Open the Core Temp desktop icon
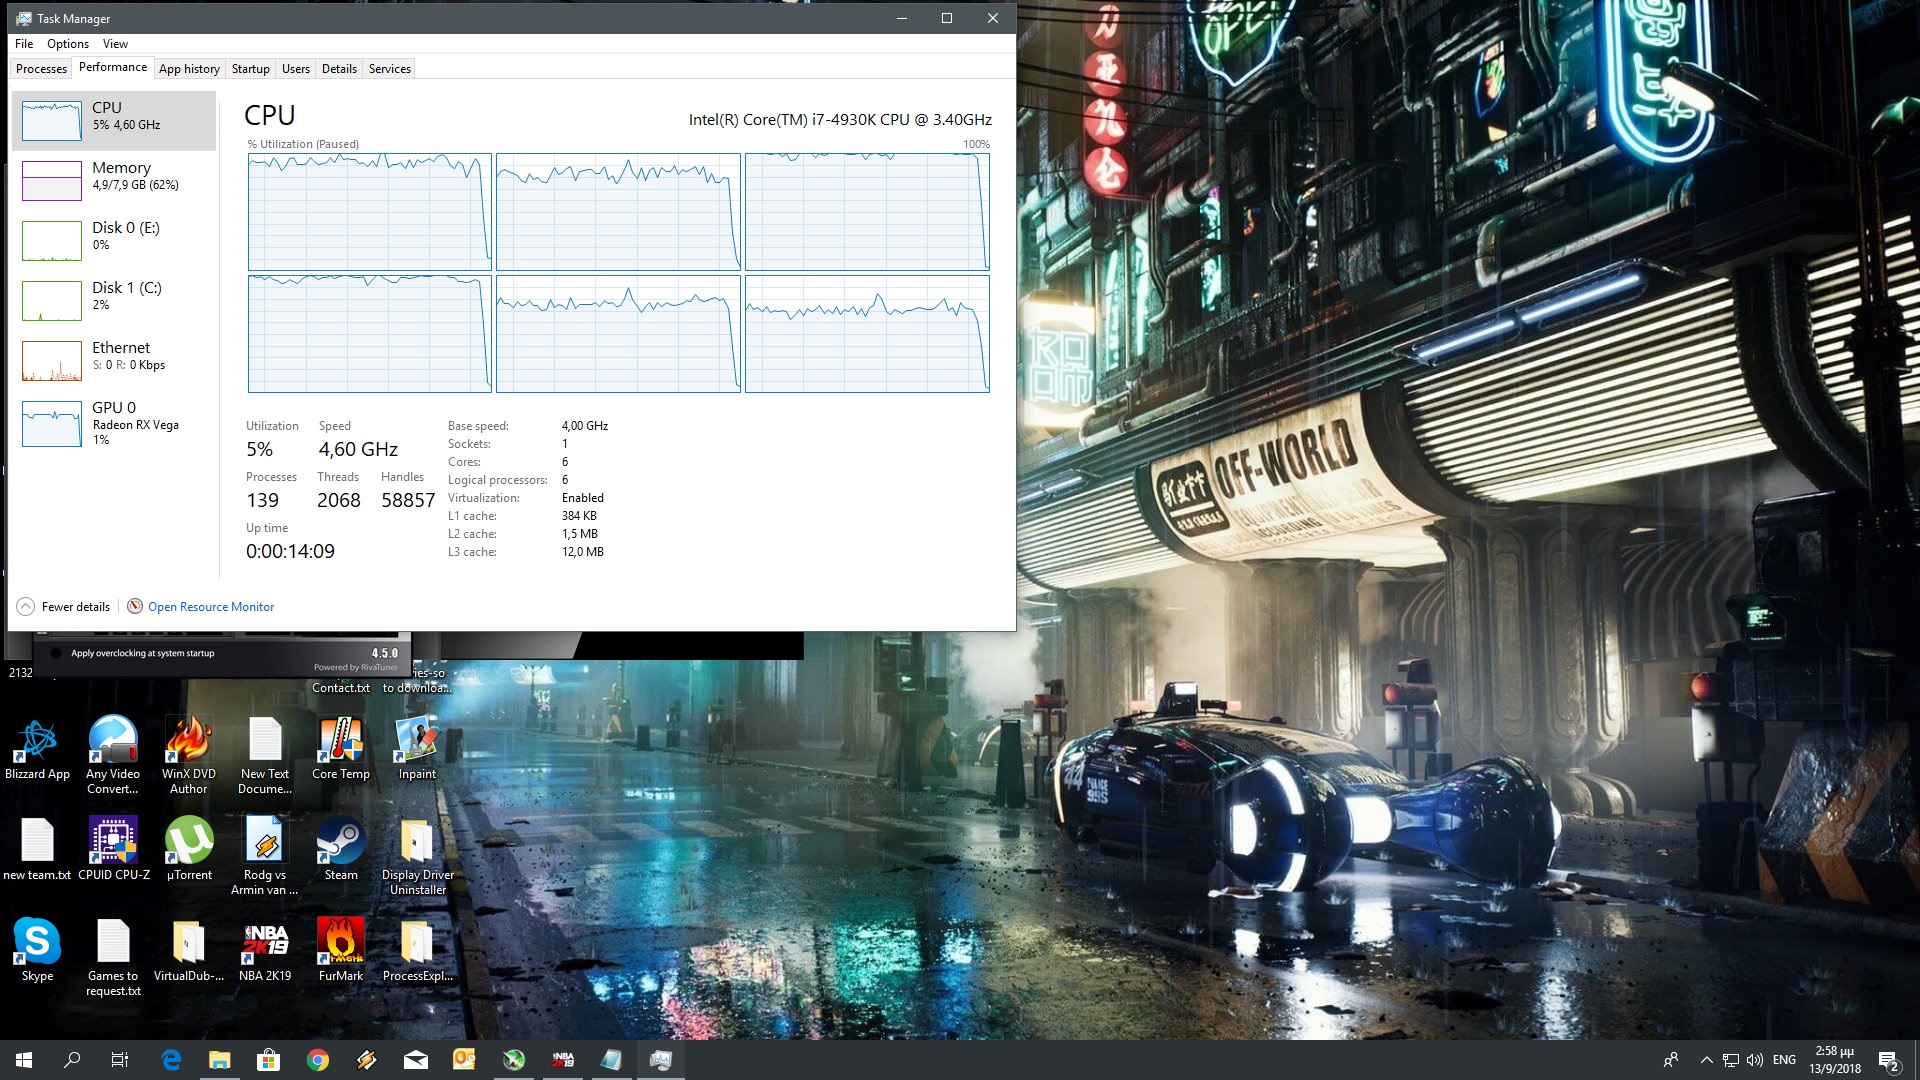Viewport: 1920px width, 1080px height. 341,743
